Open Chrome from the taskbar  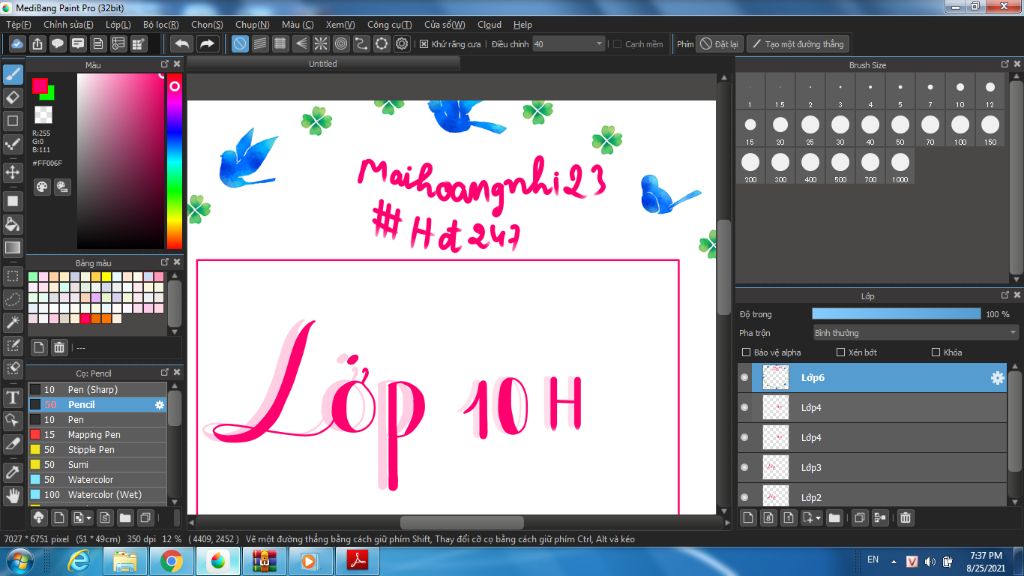171,562
